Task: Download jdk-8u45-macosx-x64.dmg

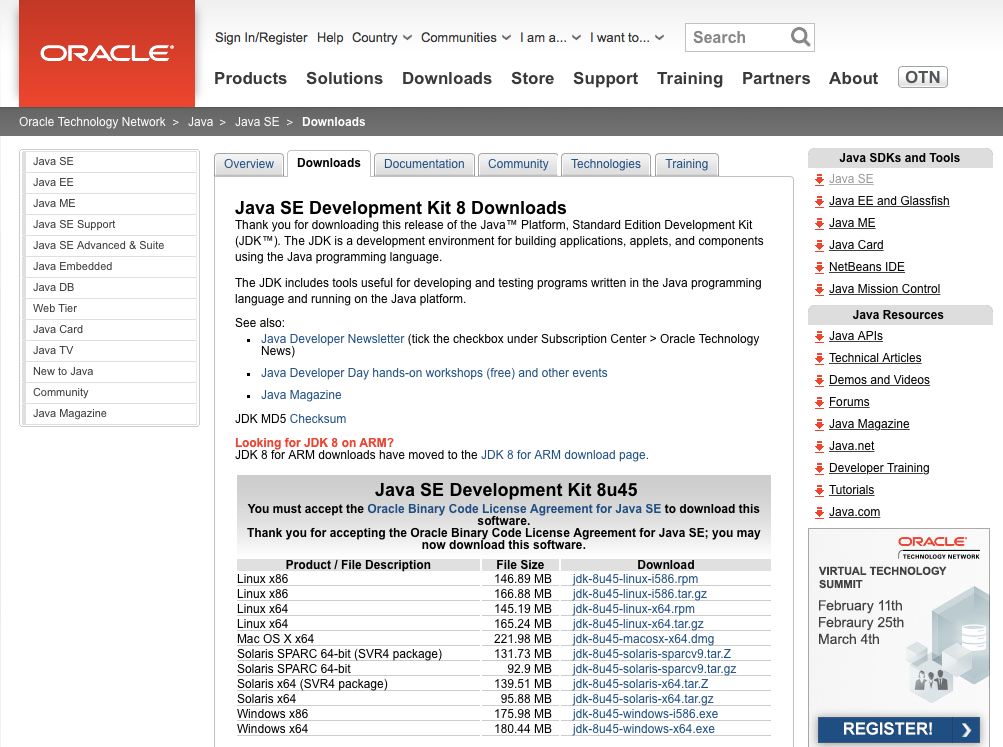Action: click(643, 639)
